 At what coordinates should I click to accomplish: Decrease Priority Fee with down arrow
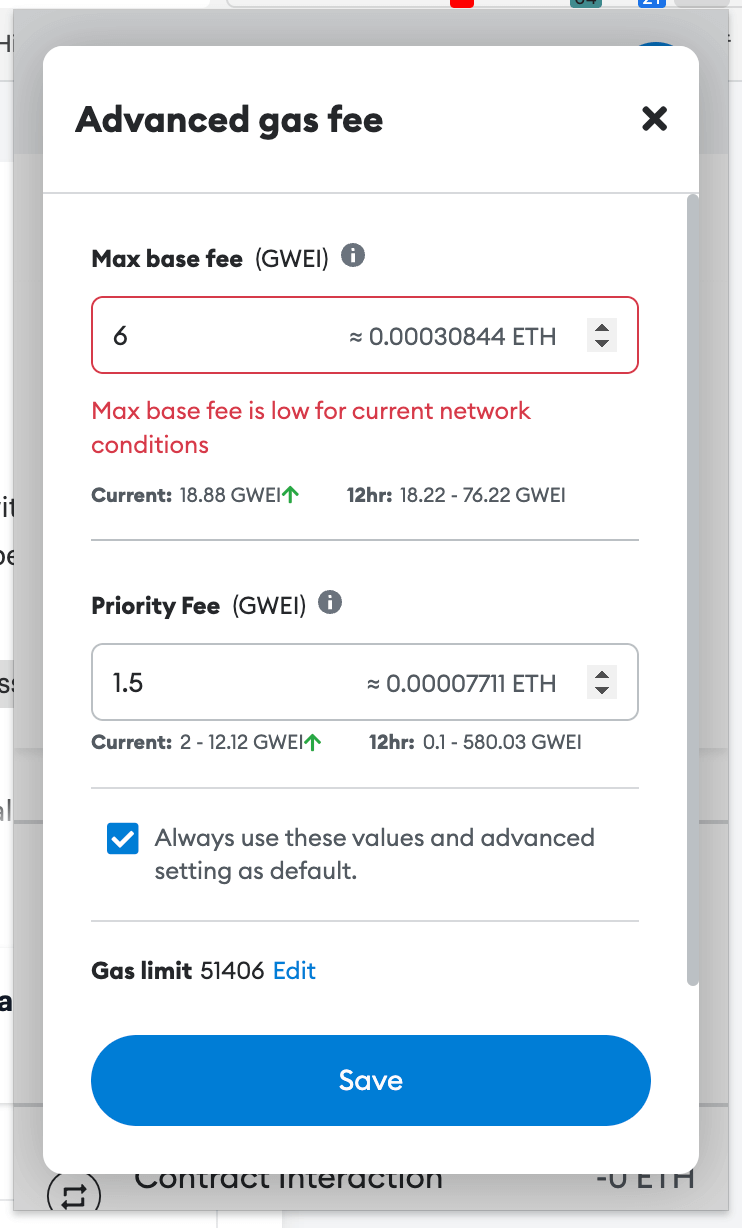[x=601, y=691]
